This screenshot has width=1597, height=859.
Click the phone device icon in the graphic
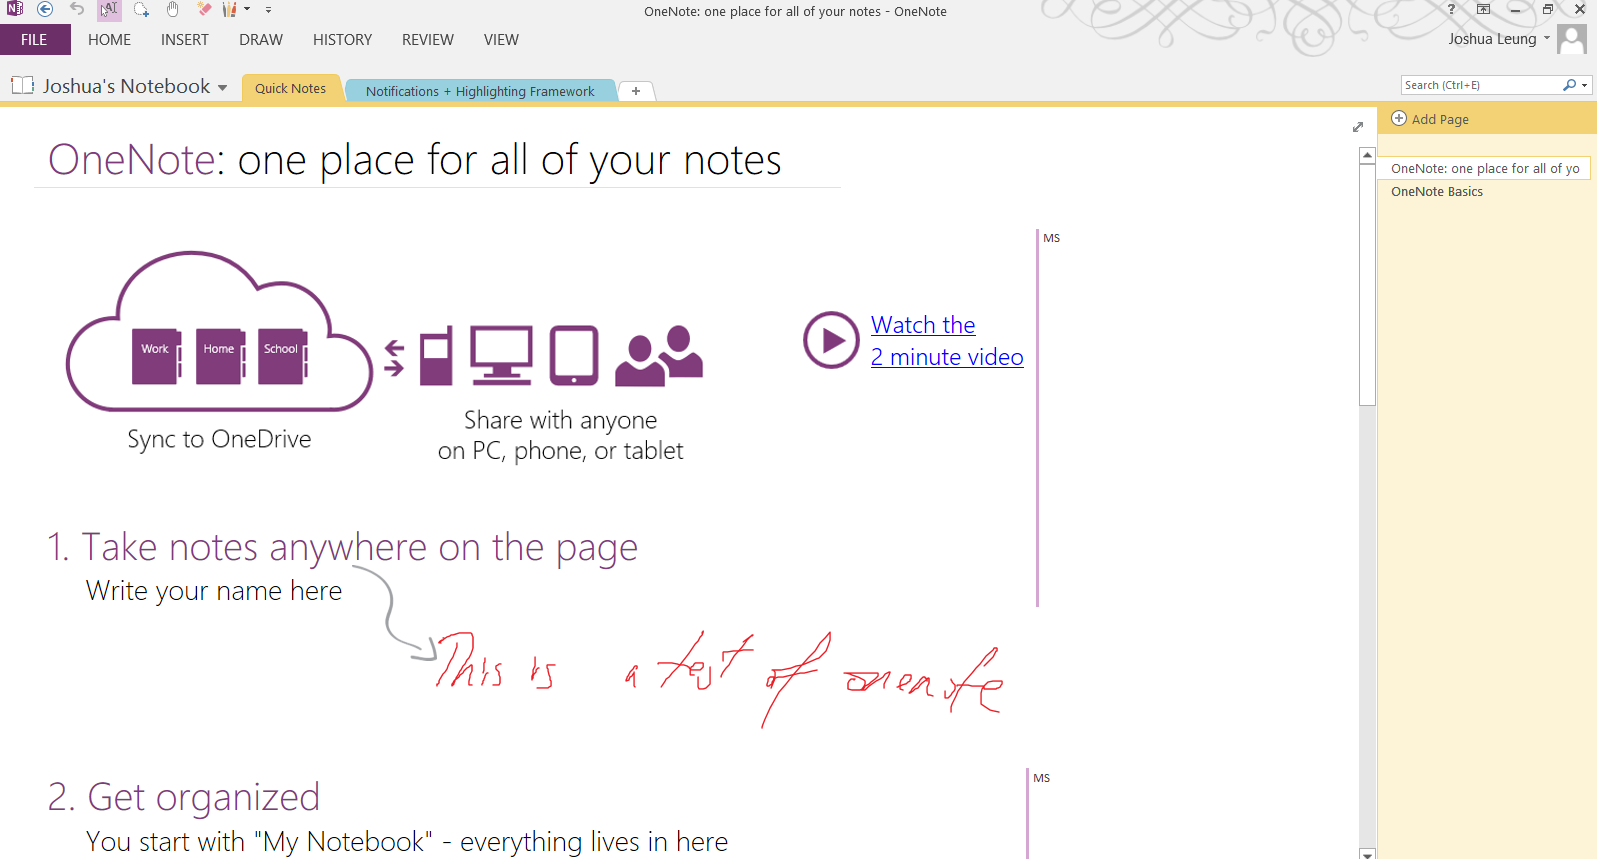pyautogui.click(x=436, y=355)
